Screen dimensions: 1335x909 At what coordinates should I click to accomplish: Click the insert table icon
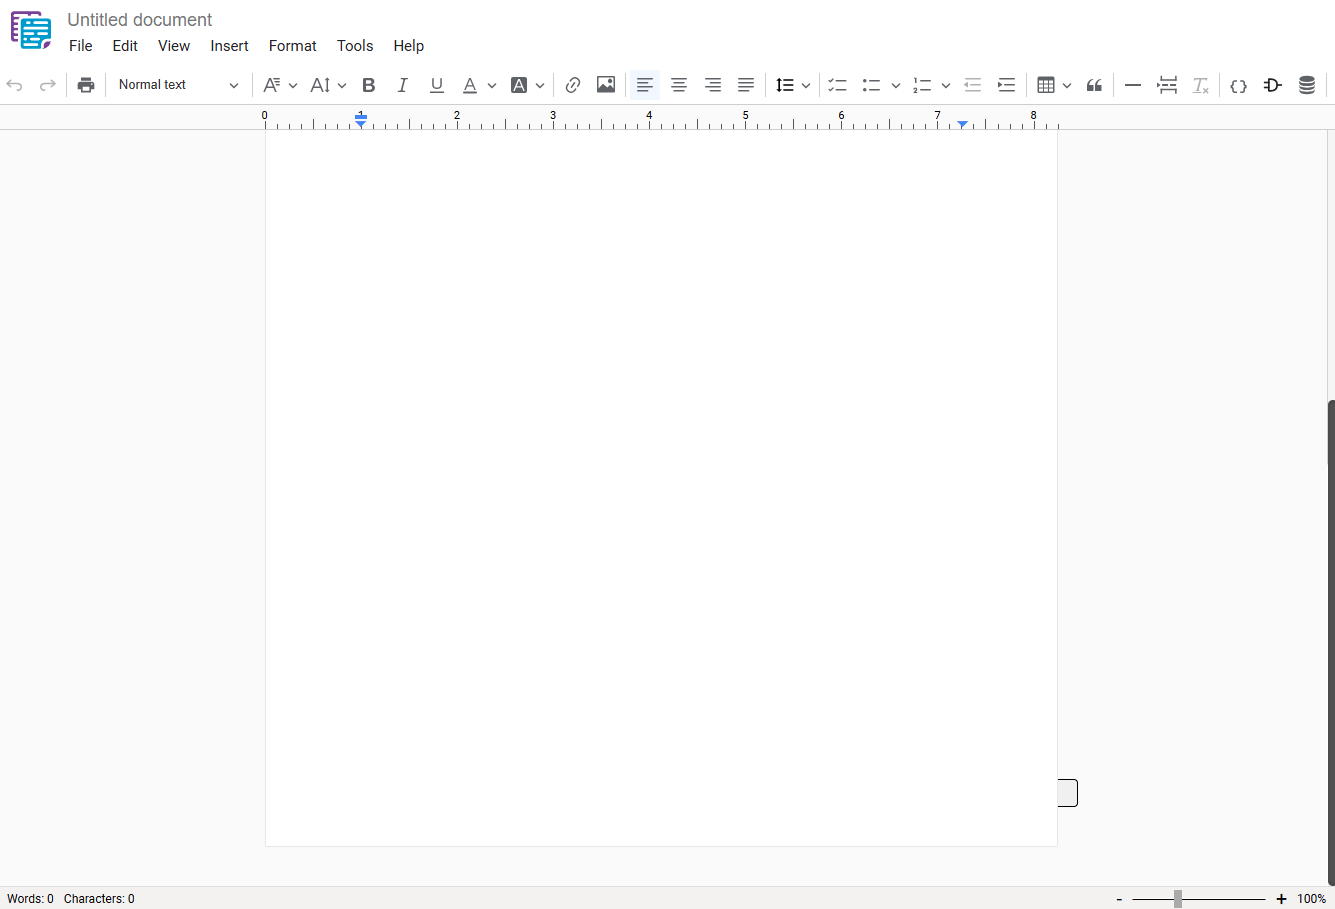coord(1046,85)
